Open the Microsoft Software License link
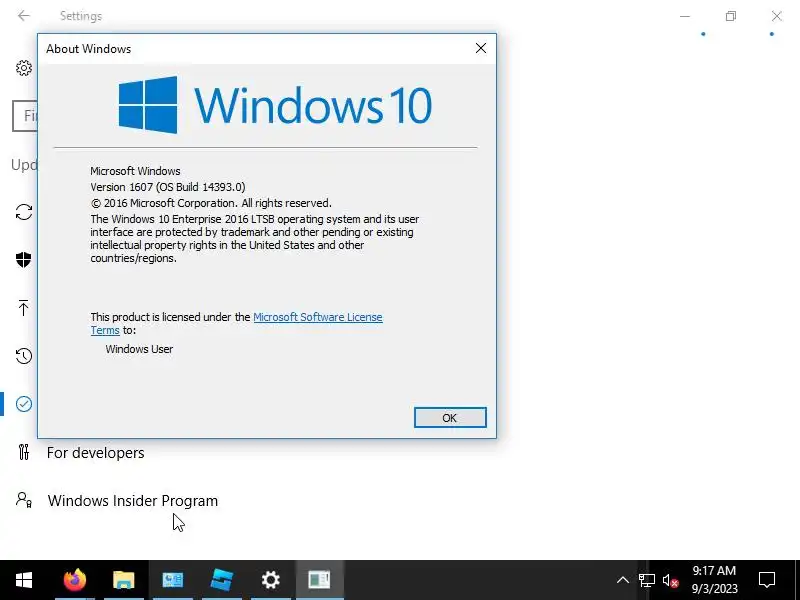This screenshot has width=800, height=600. pos(318,317)
